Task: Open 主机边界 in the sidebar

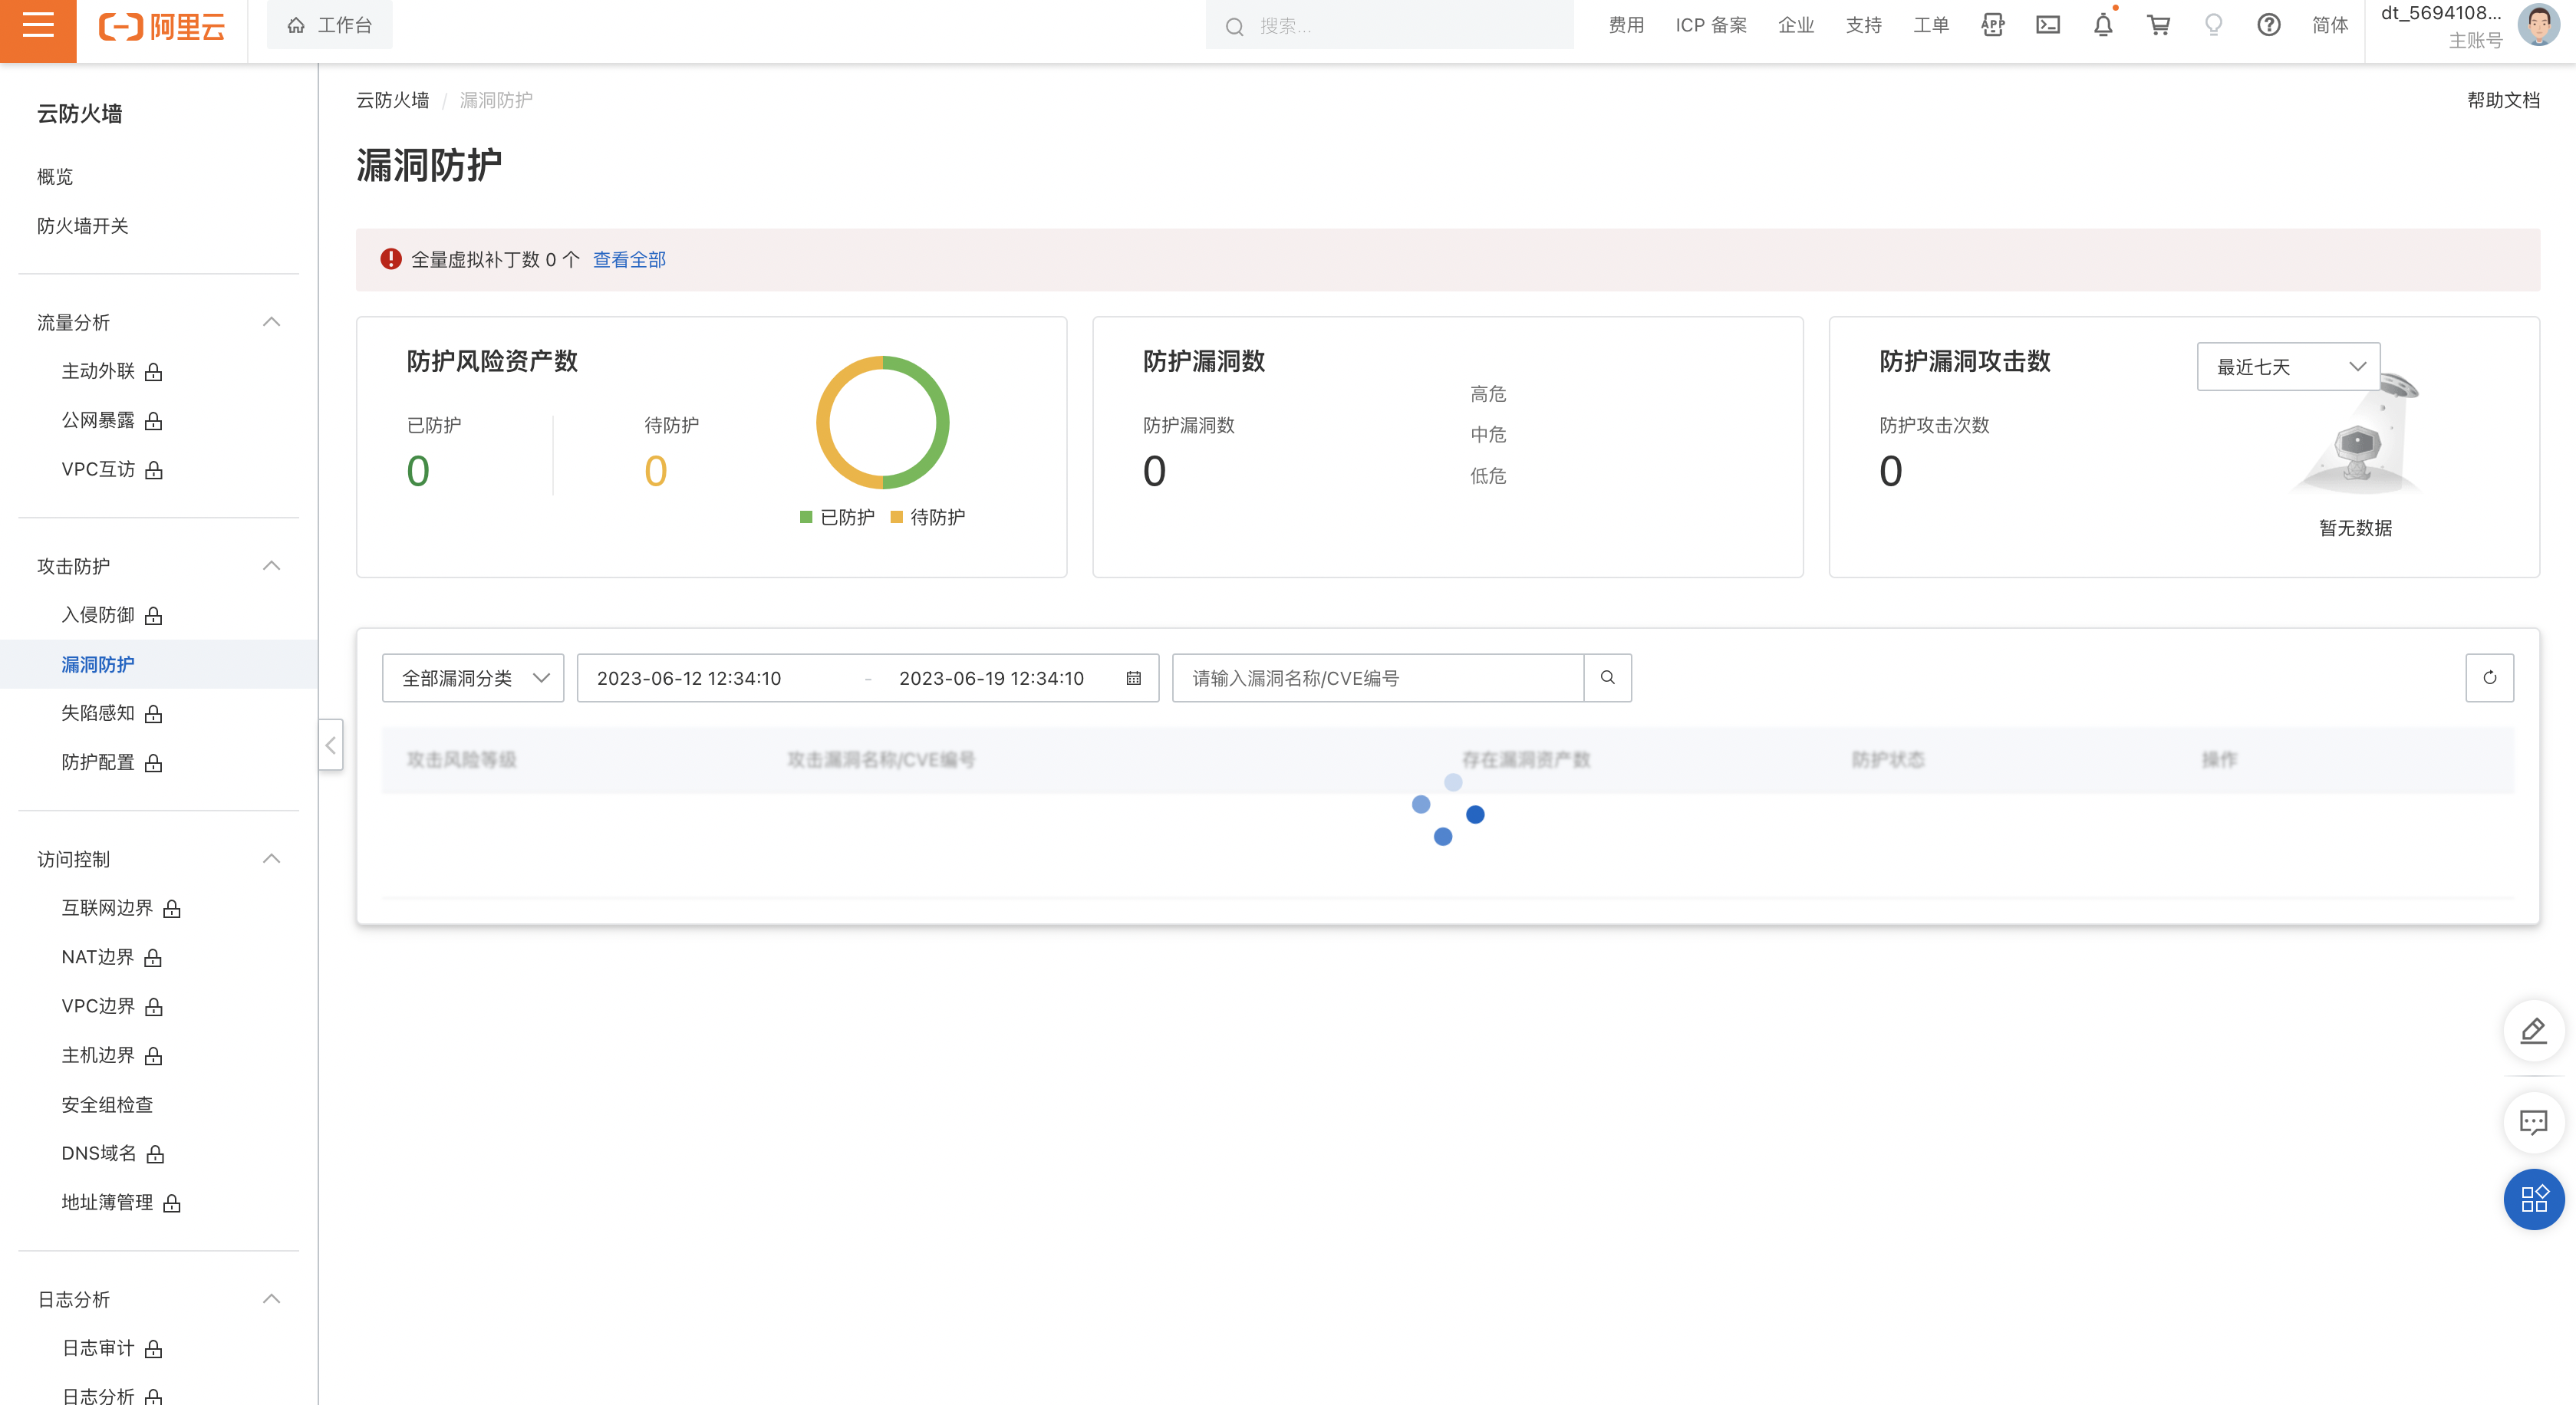Action: tap(98, 1056)
